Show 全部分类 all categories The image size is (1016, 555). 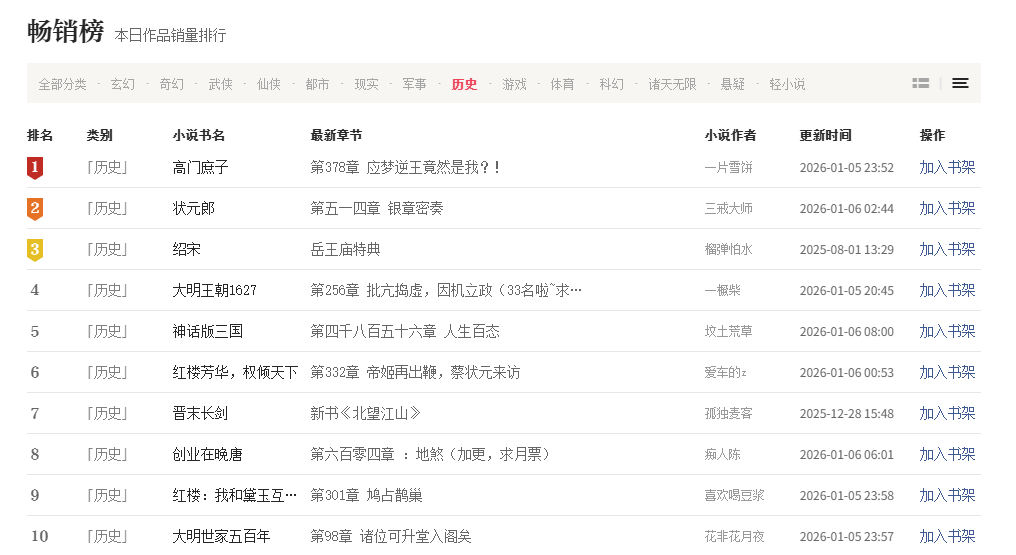(x=62, y=84)
